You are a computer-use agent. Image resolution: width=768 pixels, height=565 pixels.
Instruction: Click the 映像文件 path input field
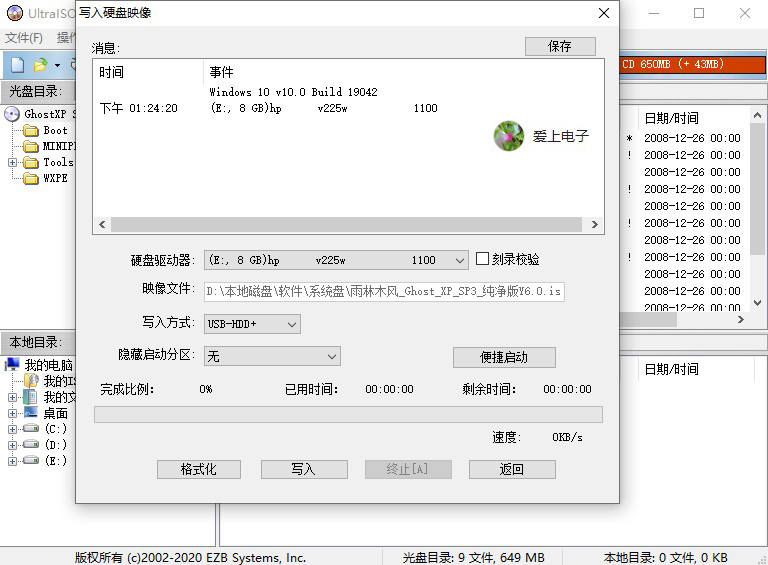[x=384, y=291]
